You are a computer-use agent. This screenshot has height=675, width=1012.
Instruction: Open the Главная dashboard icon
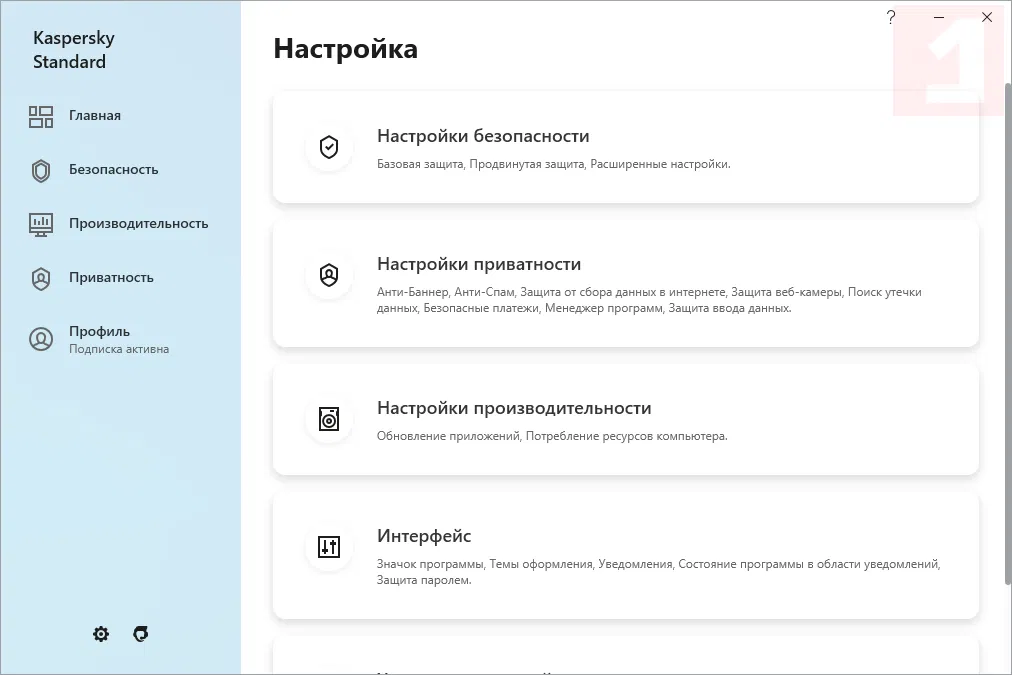41,117
